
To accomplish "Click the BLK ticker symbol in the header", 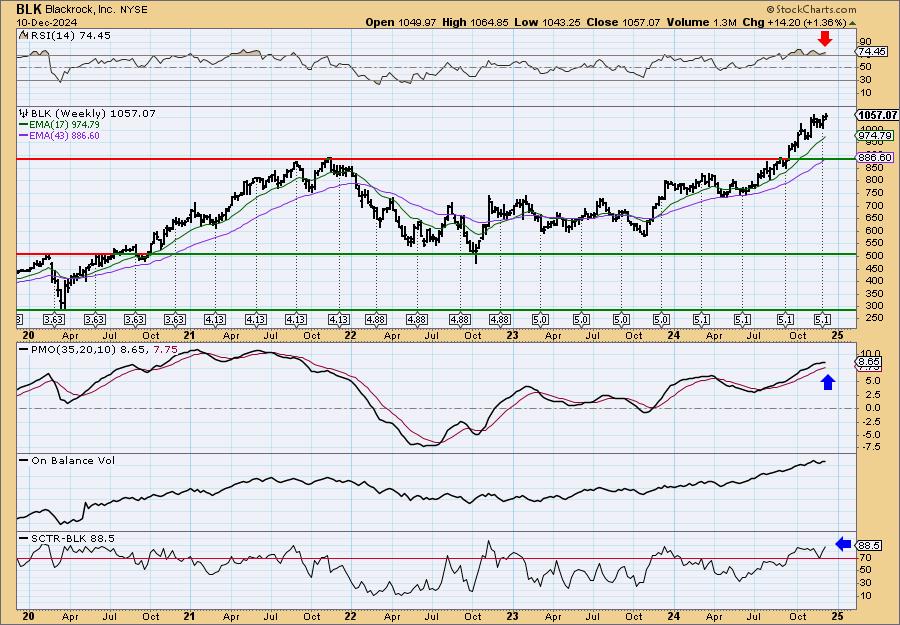I will coord(29,9).
